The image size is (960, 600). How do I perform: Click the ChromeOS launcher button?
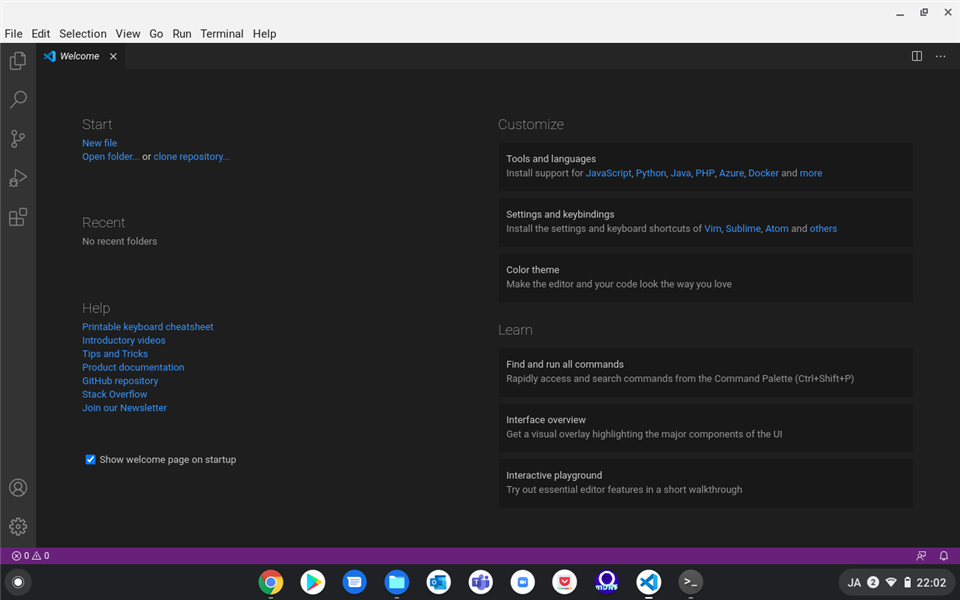coord(18,582)
